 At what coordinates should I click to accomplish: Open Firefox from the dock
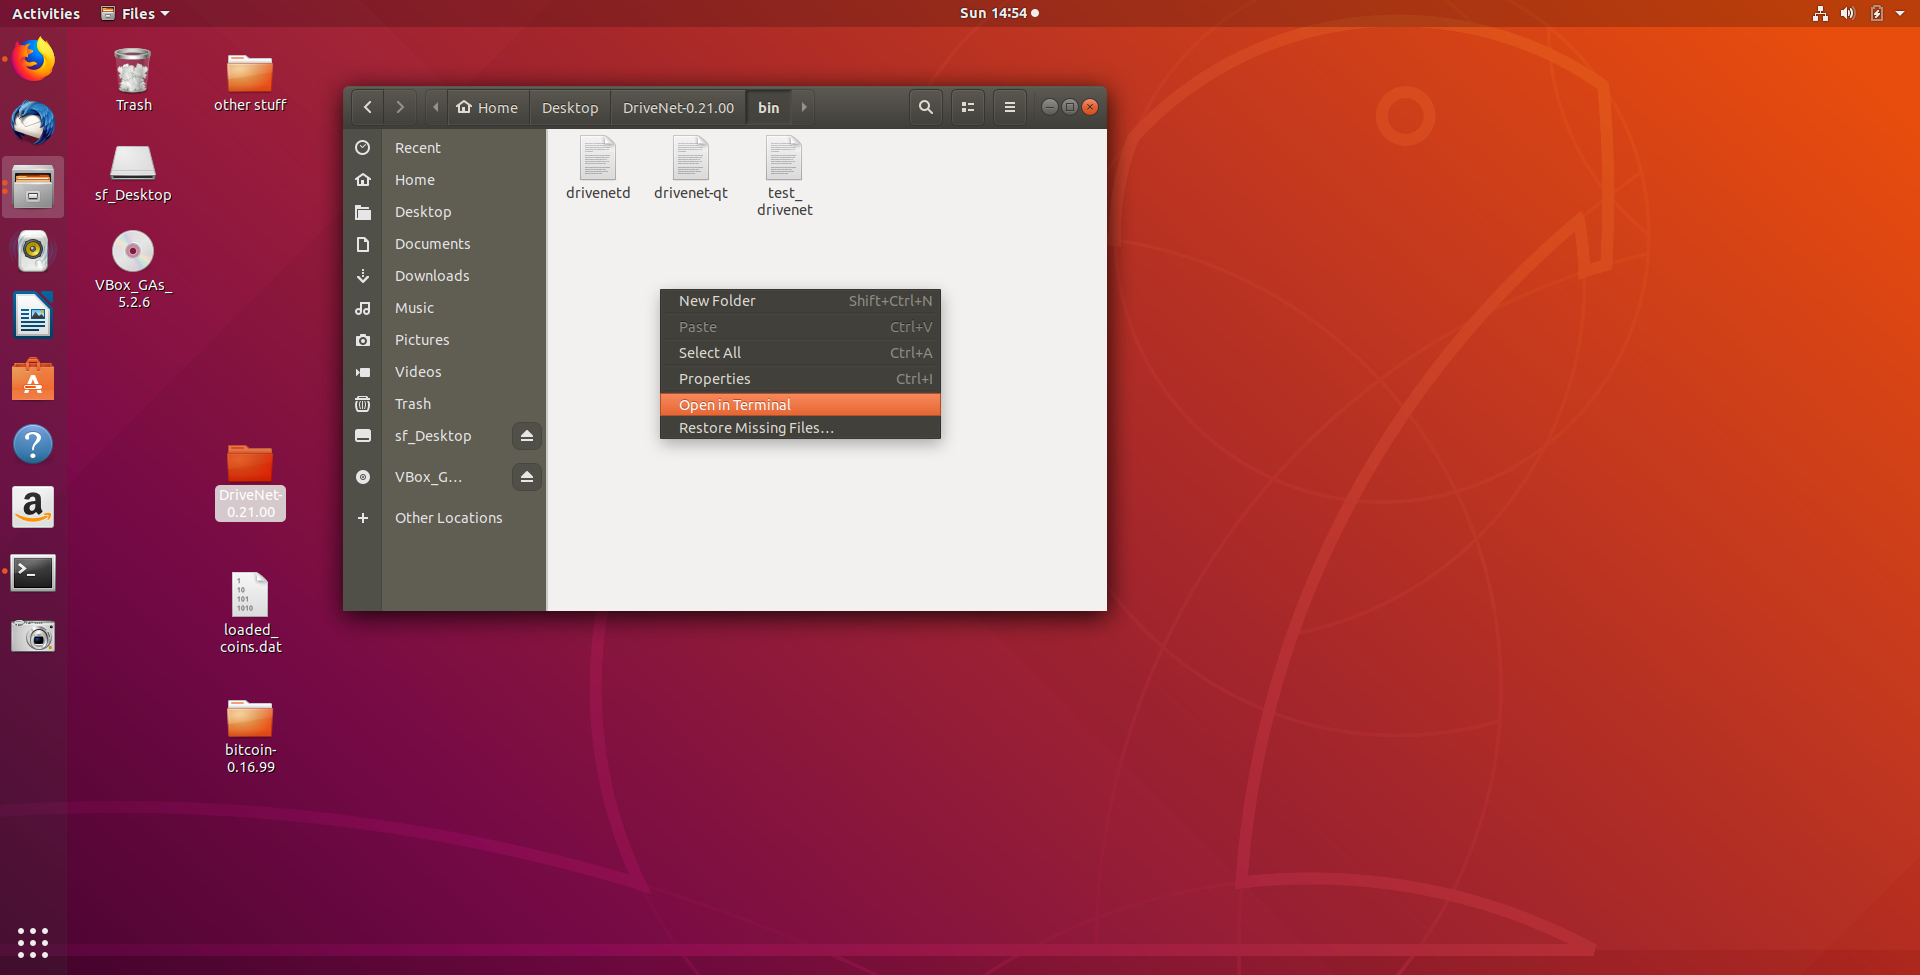tap(33, 60)
